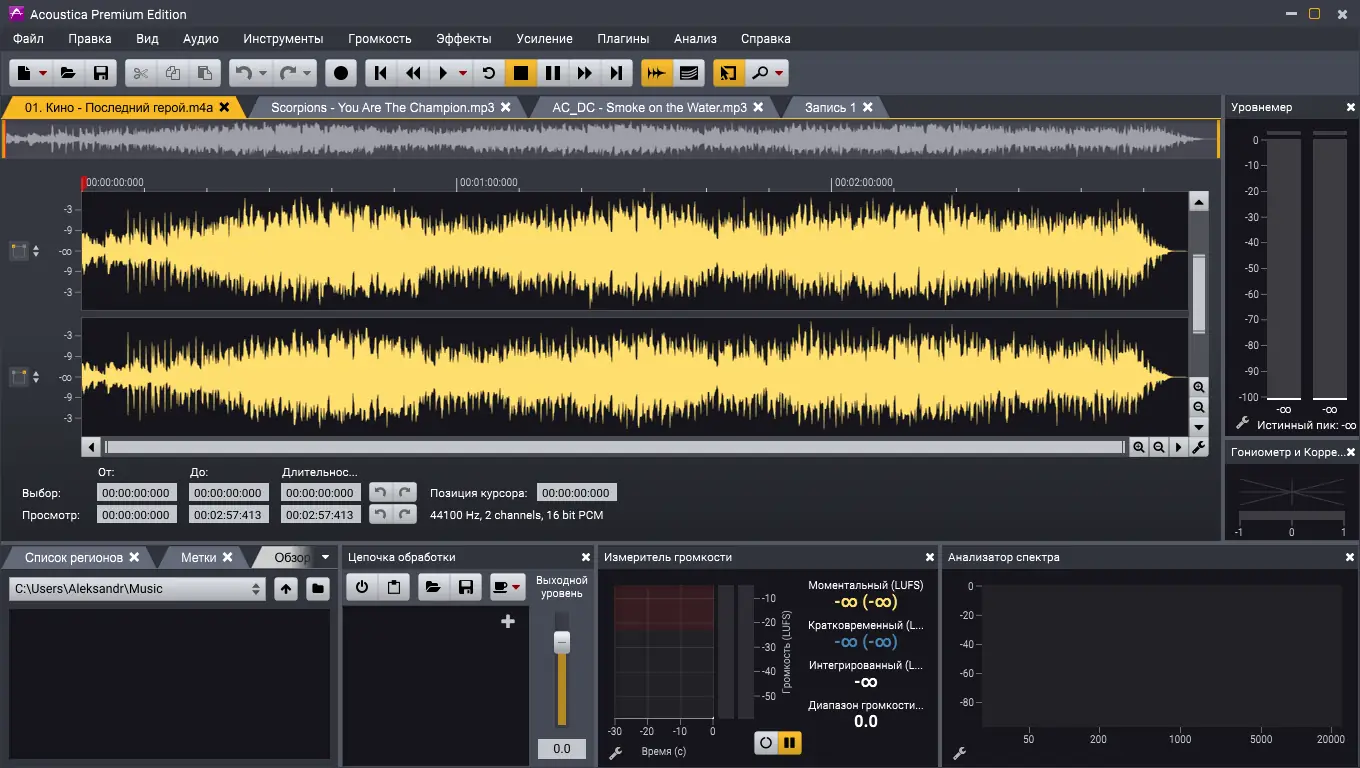Paste into the processing chain

pyautogui.click(x=394, y=588)
